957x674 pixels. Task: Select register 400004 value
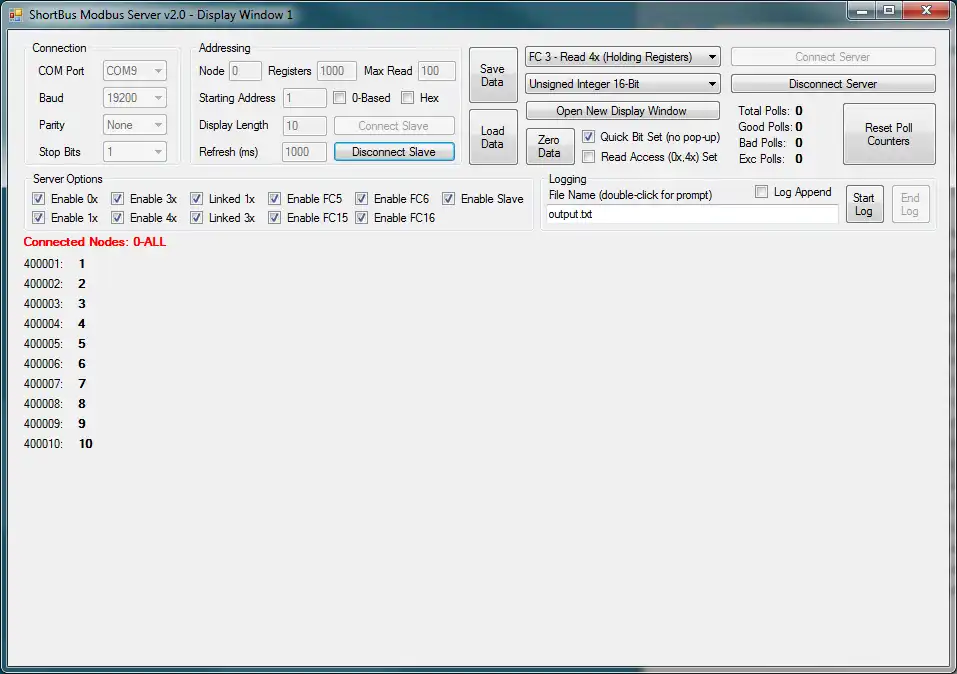click(82, 324)
